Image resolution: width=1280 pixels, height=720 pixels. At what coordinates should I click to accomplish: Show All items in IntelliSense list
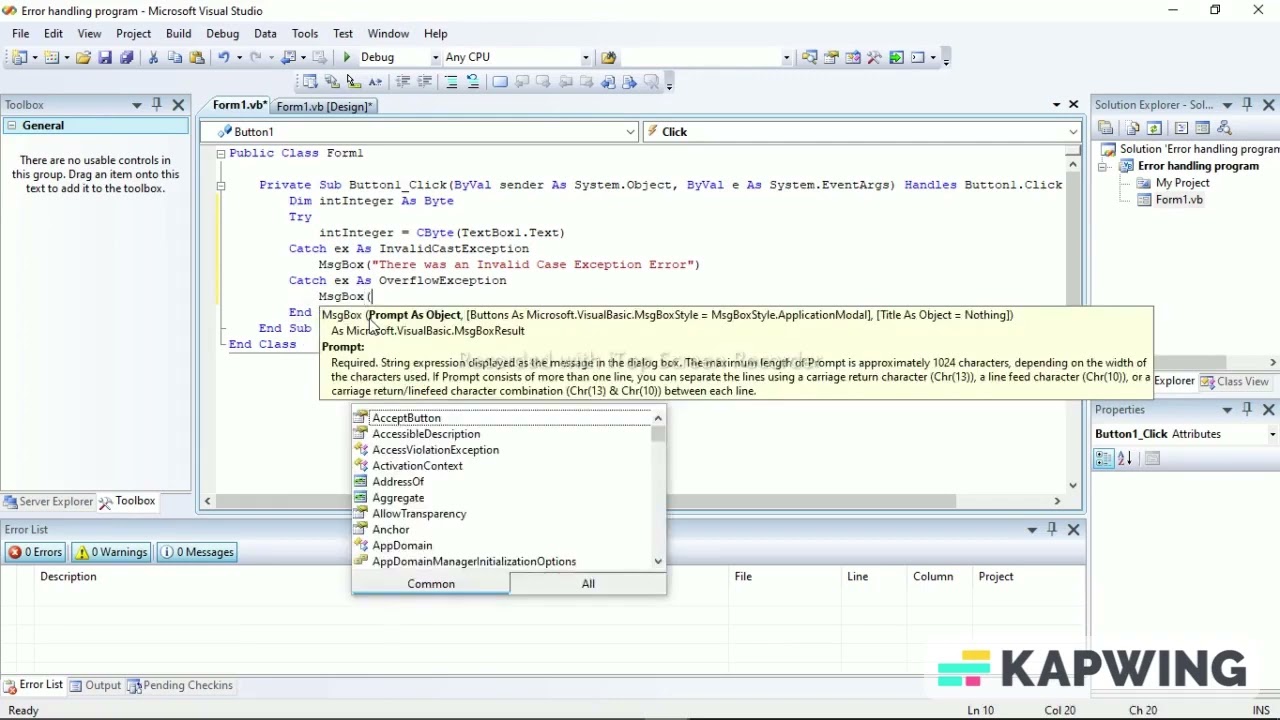coord(588,584)
